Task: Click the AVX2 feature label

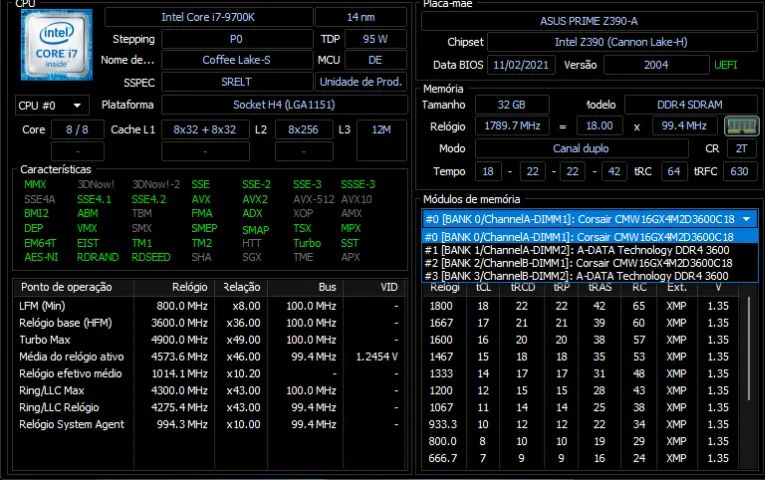Action: pyautogui.click(x=255, y=199)
